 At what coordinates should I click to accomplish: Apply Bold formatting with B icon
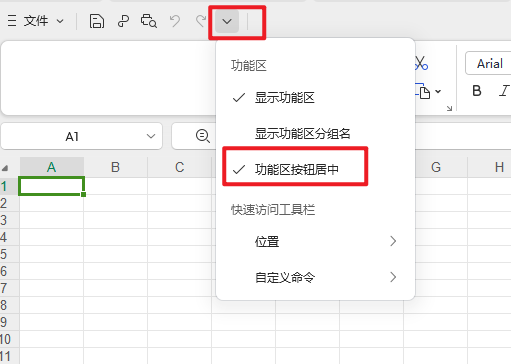tap(477, 91)
